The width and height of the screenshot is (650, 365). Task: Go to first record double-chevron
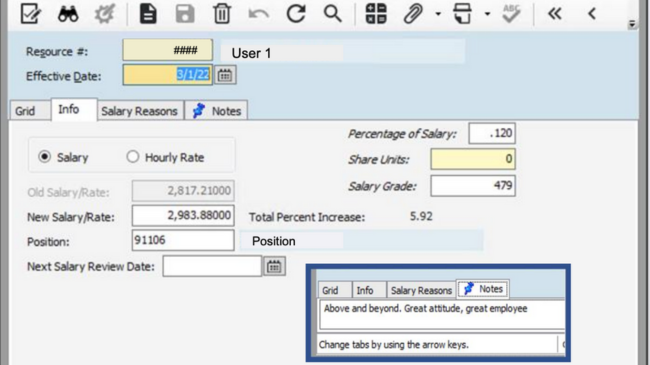[554, 14]
